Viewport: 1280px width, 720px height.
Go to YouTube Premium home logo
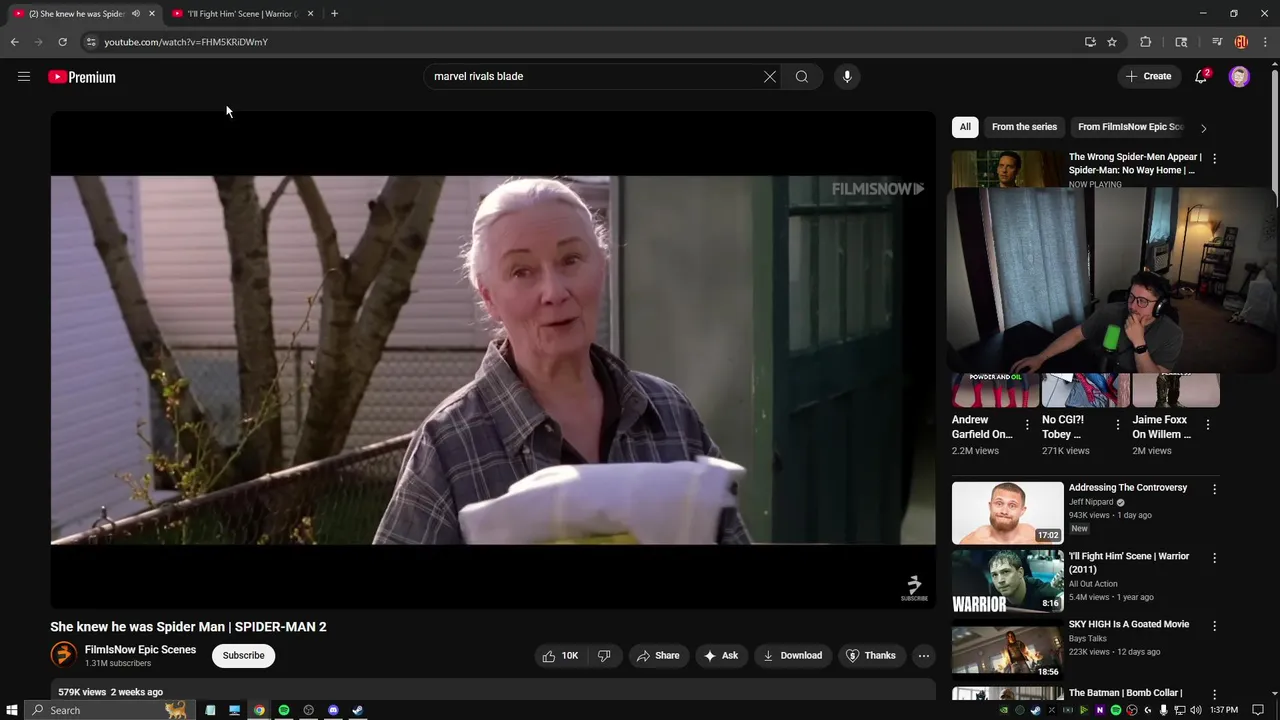(x=82, y=77)
